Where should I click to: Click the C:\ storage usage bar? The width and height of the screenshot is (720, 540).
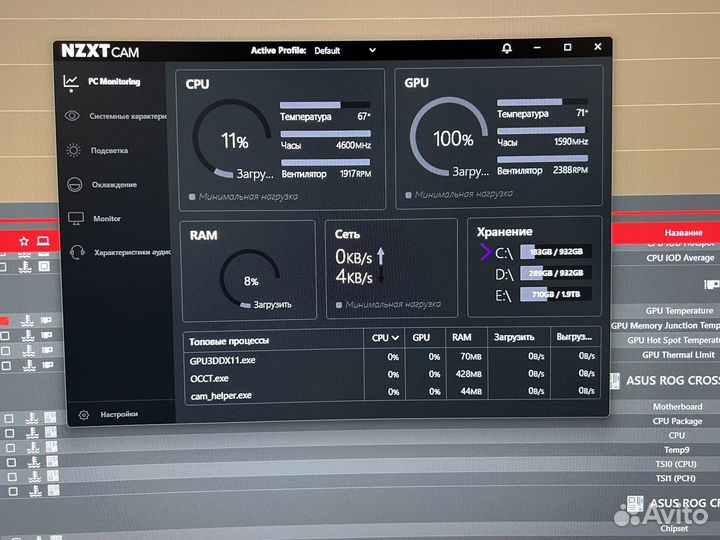pyautogui.click(x=555, y=252)
